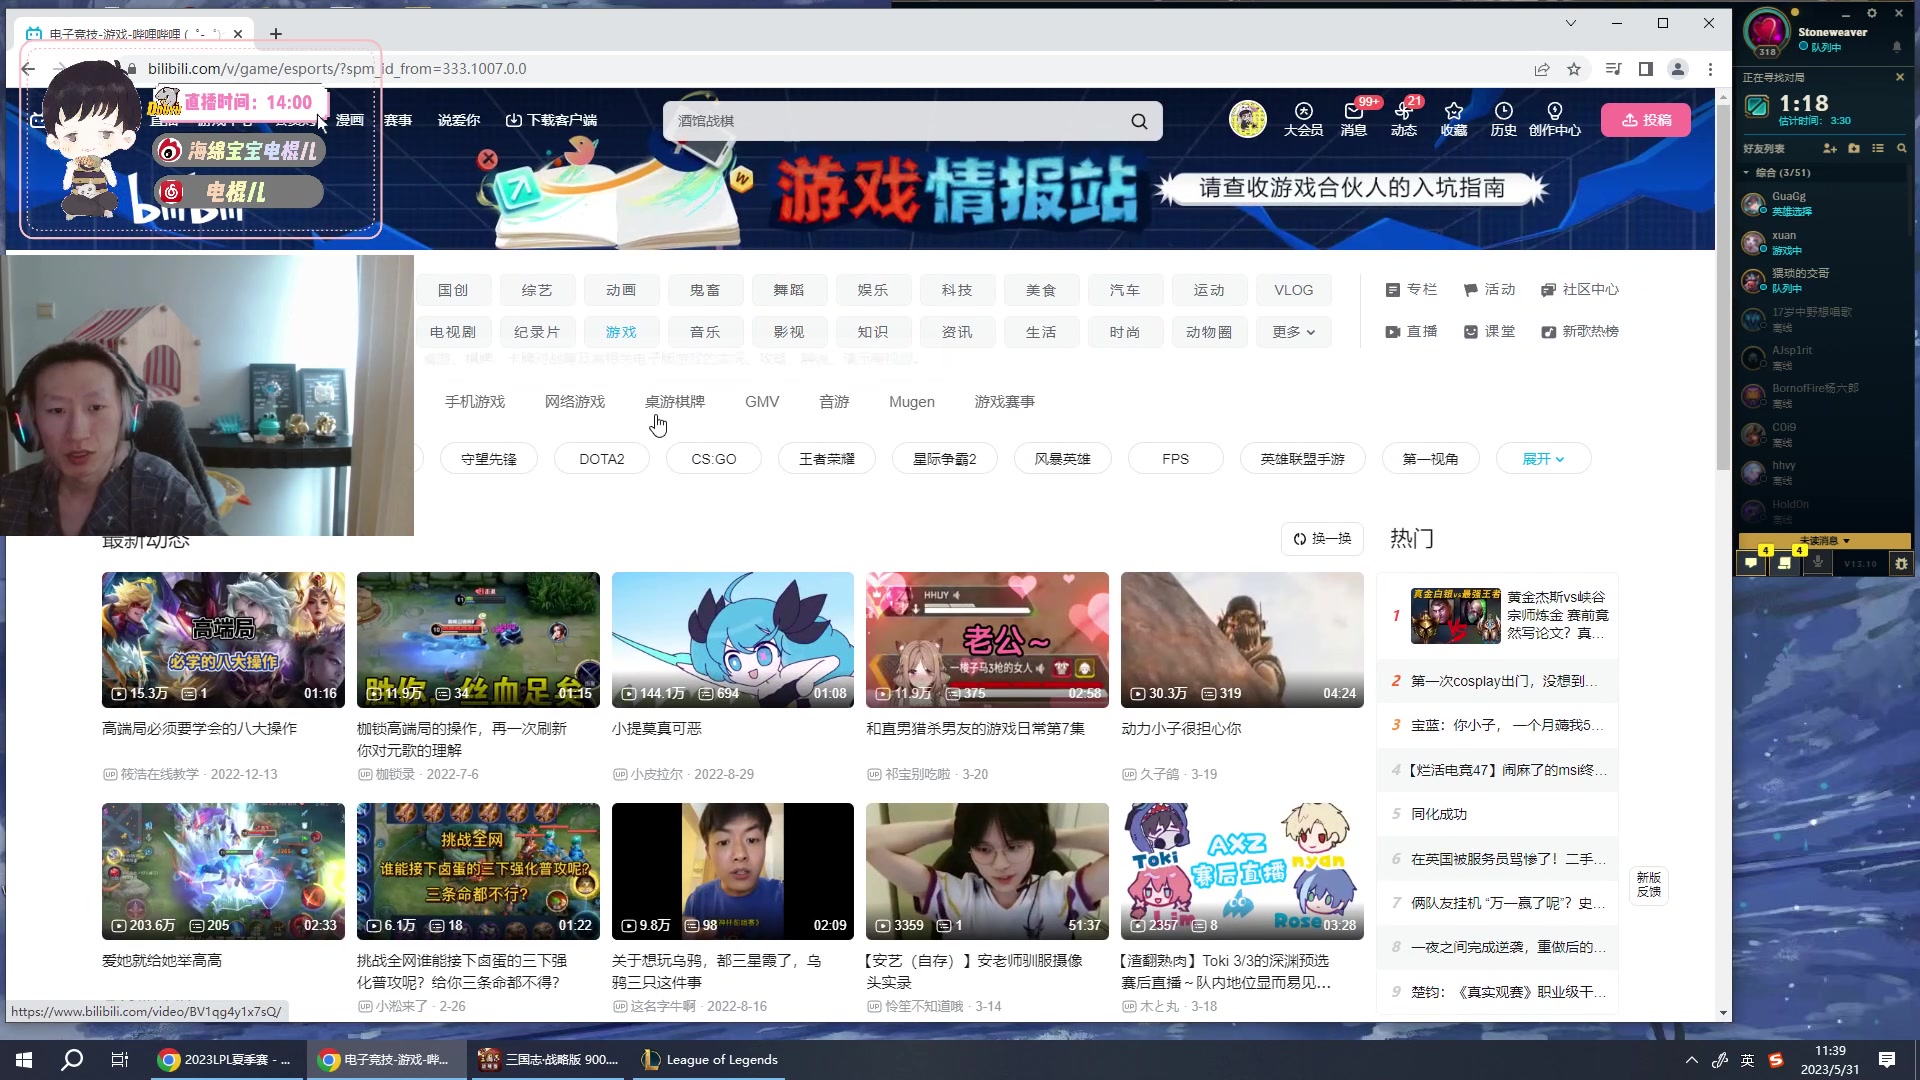
Task: Open 新歌热榜 link
Action: click(x=1579, y=332)
